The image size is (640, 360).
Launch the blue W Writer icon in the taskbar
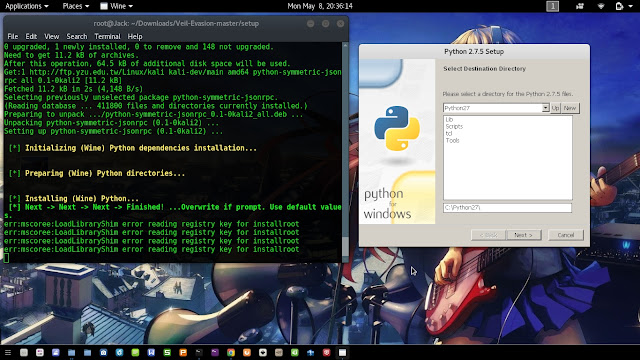click(151, 352)
